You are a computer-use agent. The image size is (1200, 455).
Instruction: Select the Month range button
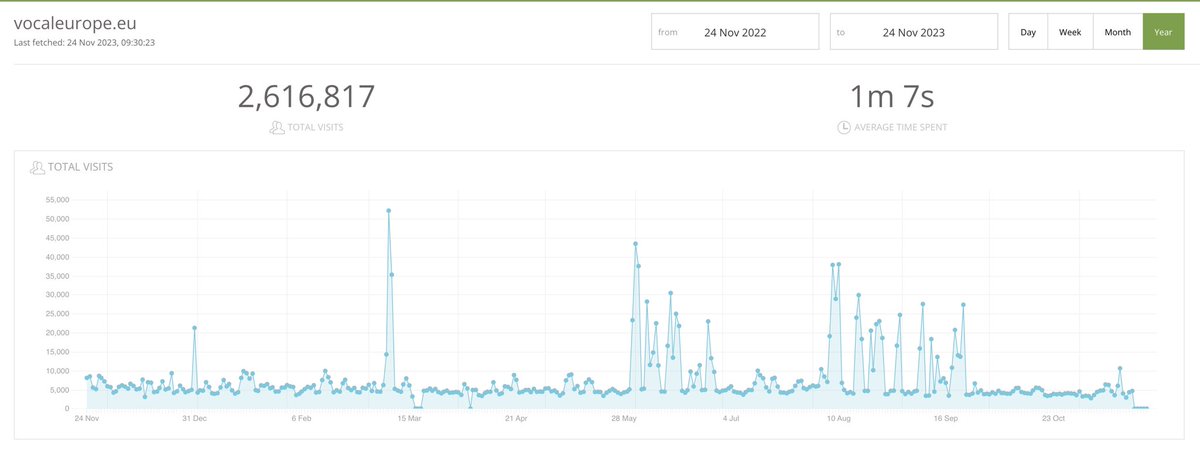pyautogui.click(x=1118, y=32)
